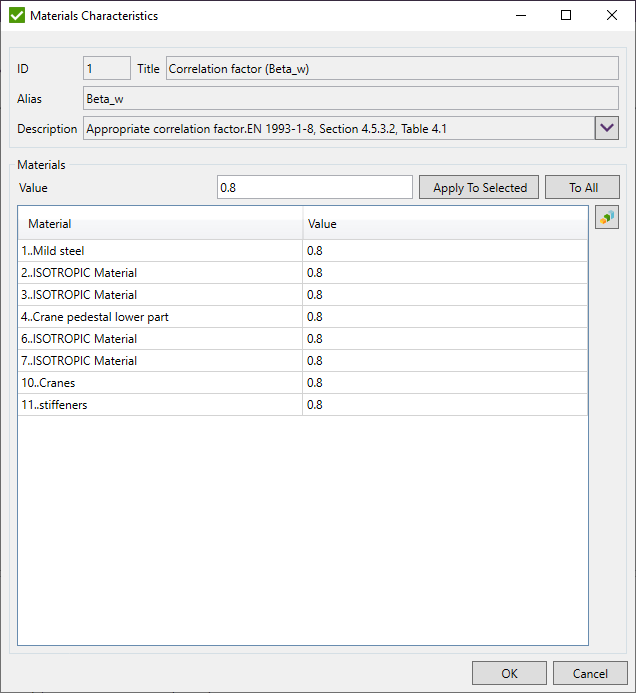Click the colored blocks materials icon button
The height and width of the screenshot is (693, 636).
606,218
